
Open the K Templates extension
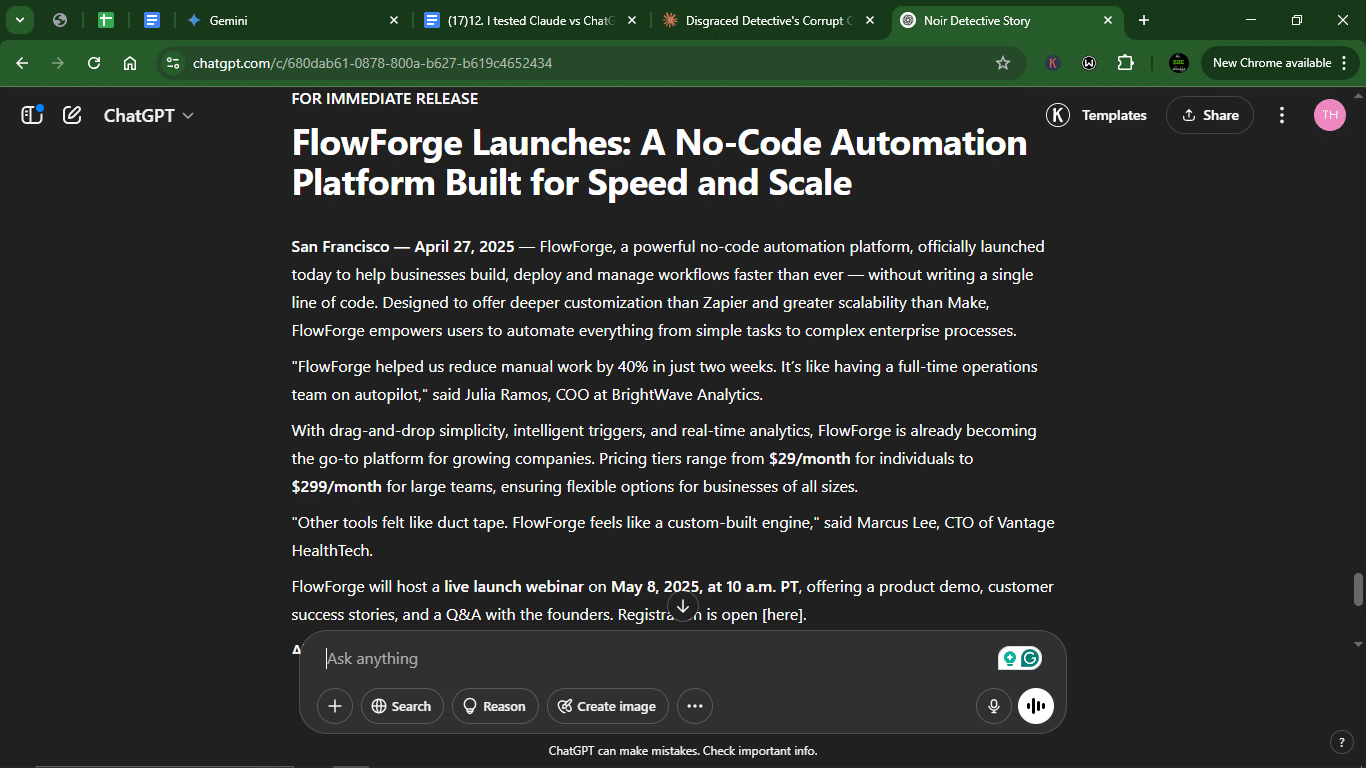[1097, 115]
